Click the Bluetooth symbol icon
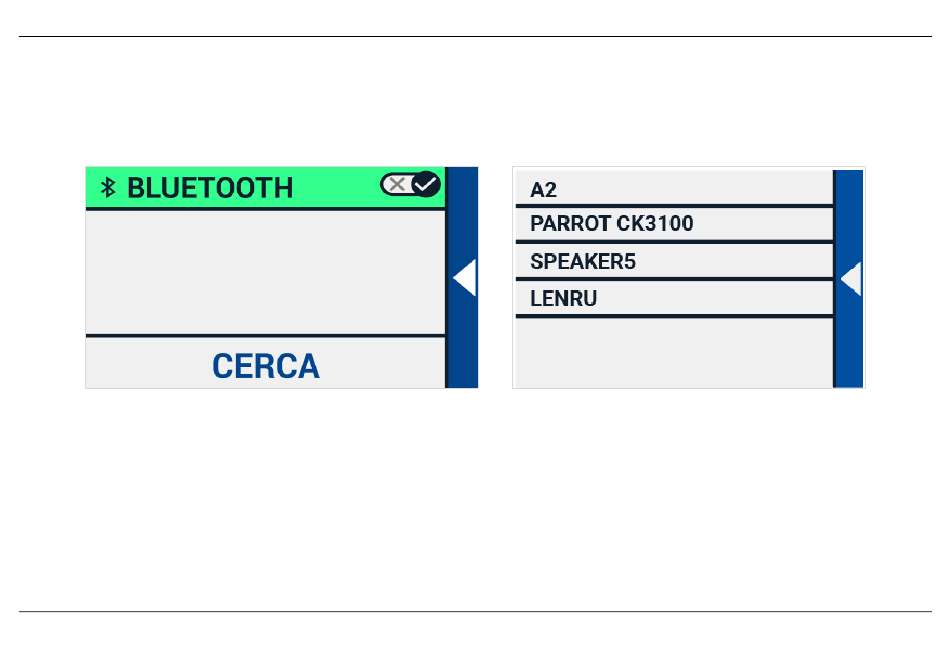Image resolution: width=950 pixels, height=646 pixels. [x=110, y=187]
